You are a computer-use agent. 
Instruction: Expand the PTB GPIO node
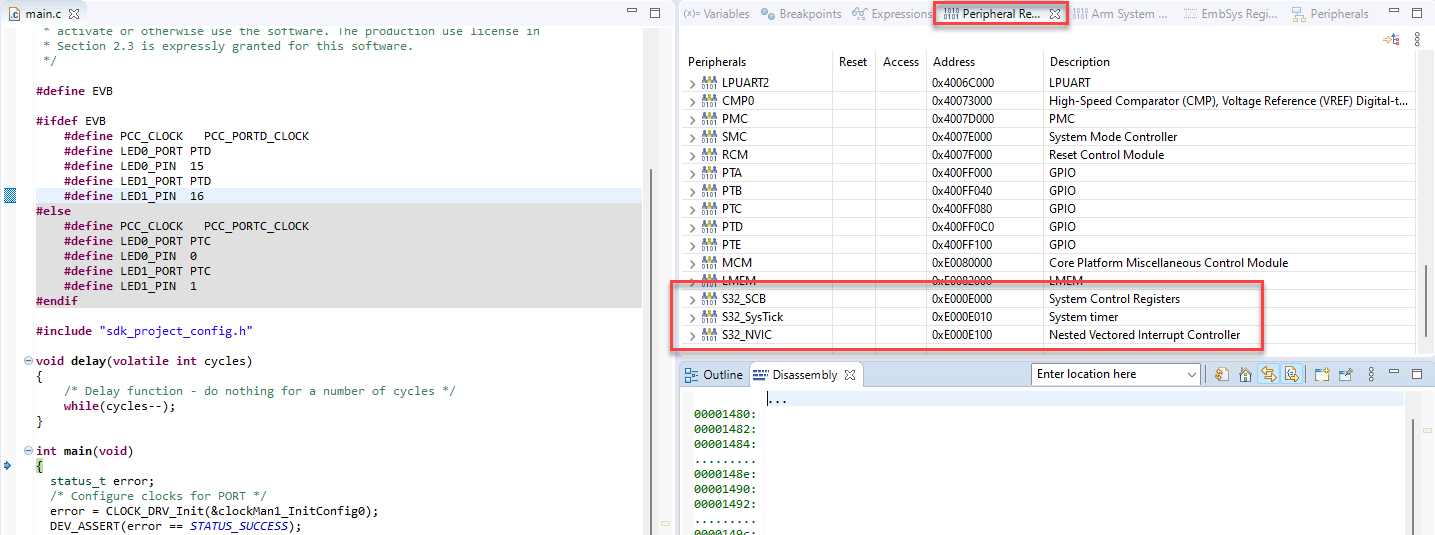coord(692,191)
